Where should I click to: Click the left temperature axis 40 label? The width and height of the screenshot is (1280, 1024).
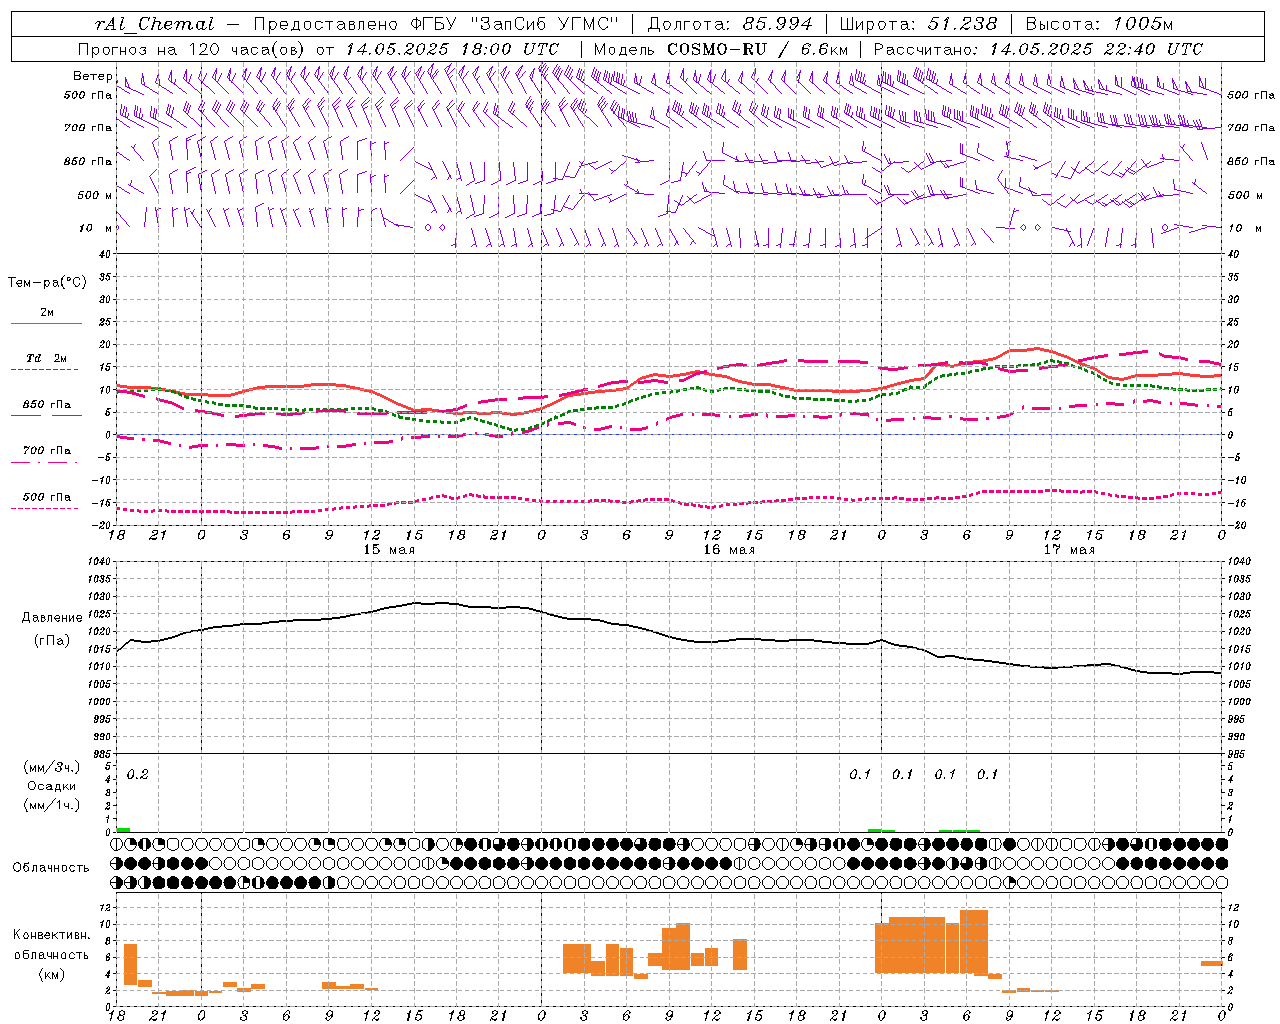pyautogui.click(x=105, y=255)
